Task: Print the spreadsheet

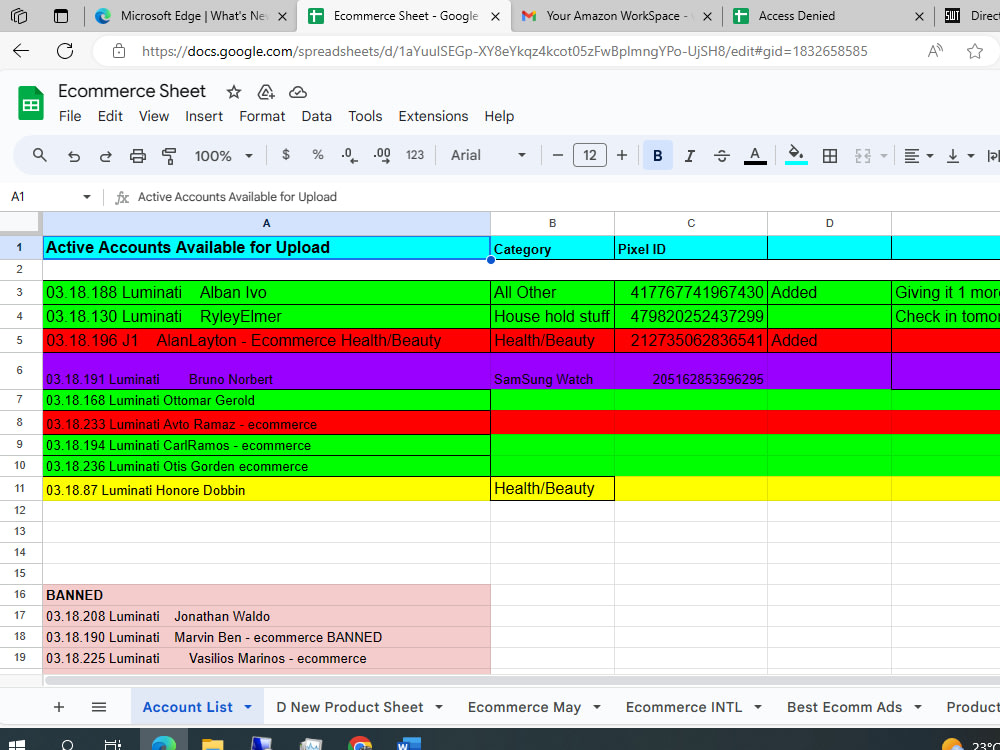Action: [x=138, y=156]
